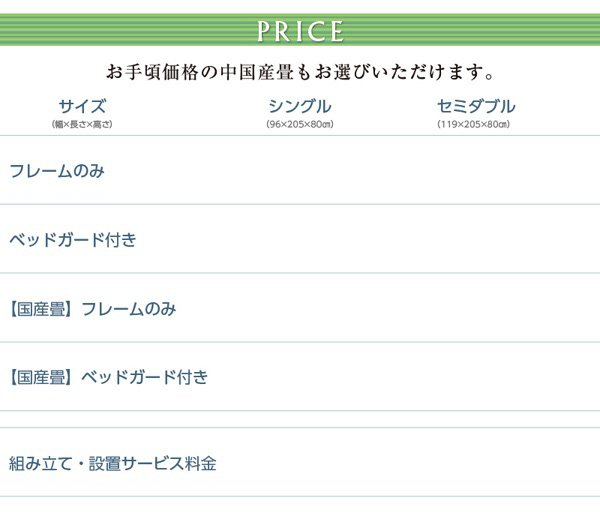Click シングル price cell for 【国産畳】フレームのみ row
Screen dimensions: 600x516
pyautogui.click(x=299, y=309)
